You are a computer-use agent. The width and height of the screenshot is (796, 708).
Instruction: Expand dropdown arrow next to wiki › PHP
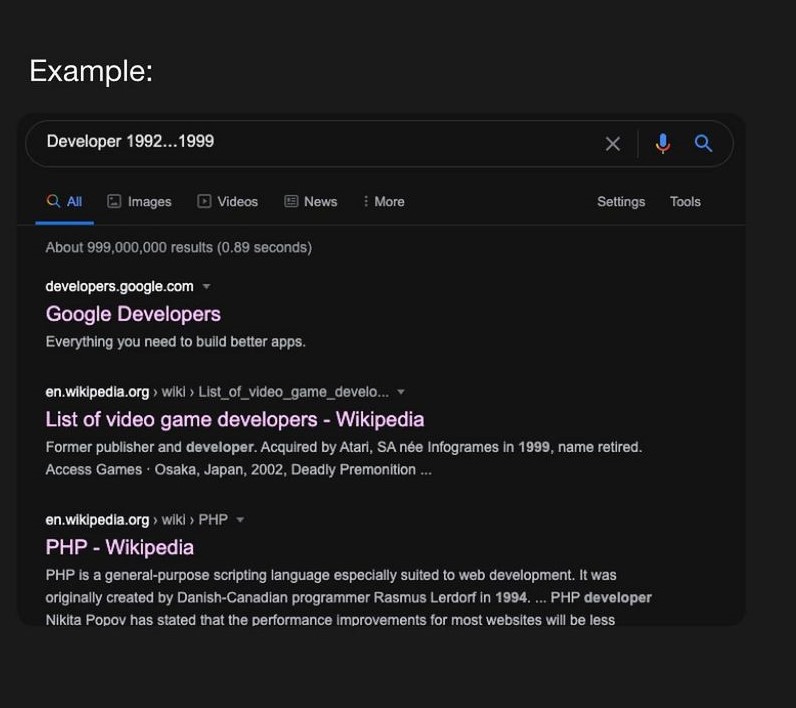[x=240, y=520]
